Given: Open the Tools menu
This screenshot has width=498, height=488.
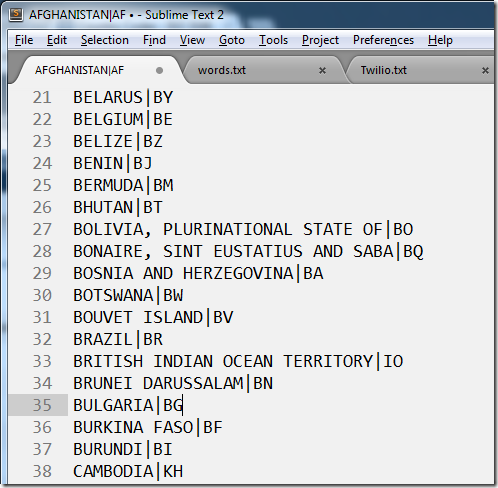Looking at the screenshot, I should click(273, 40).
